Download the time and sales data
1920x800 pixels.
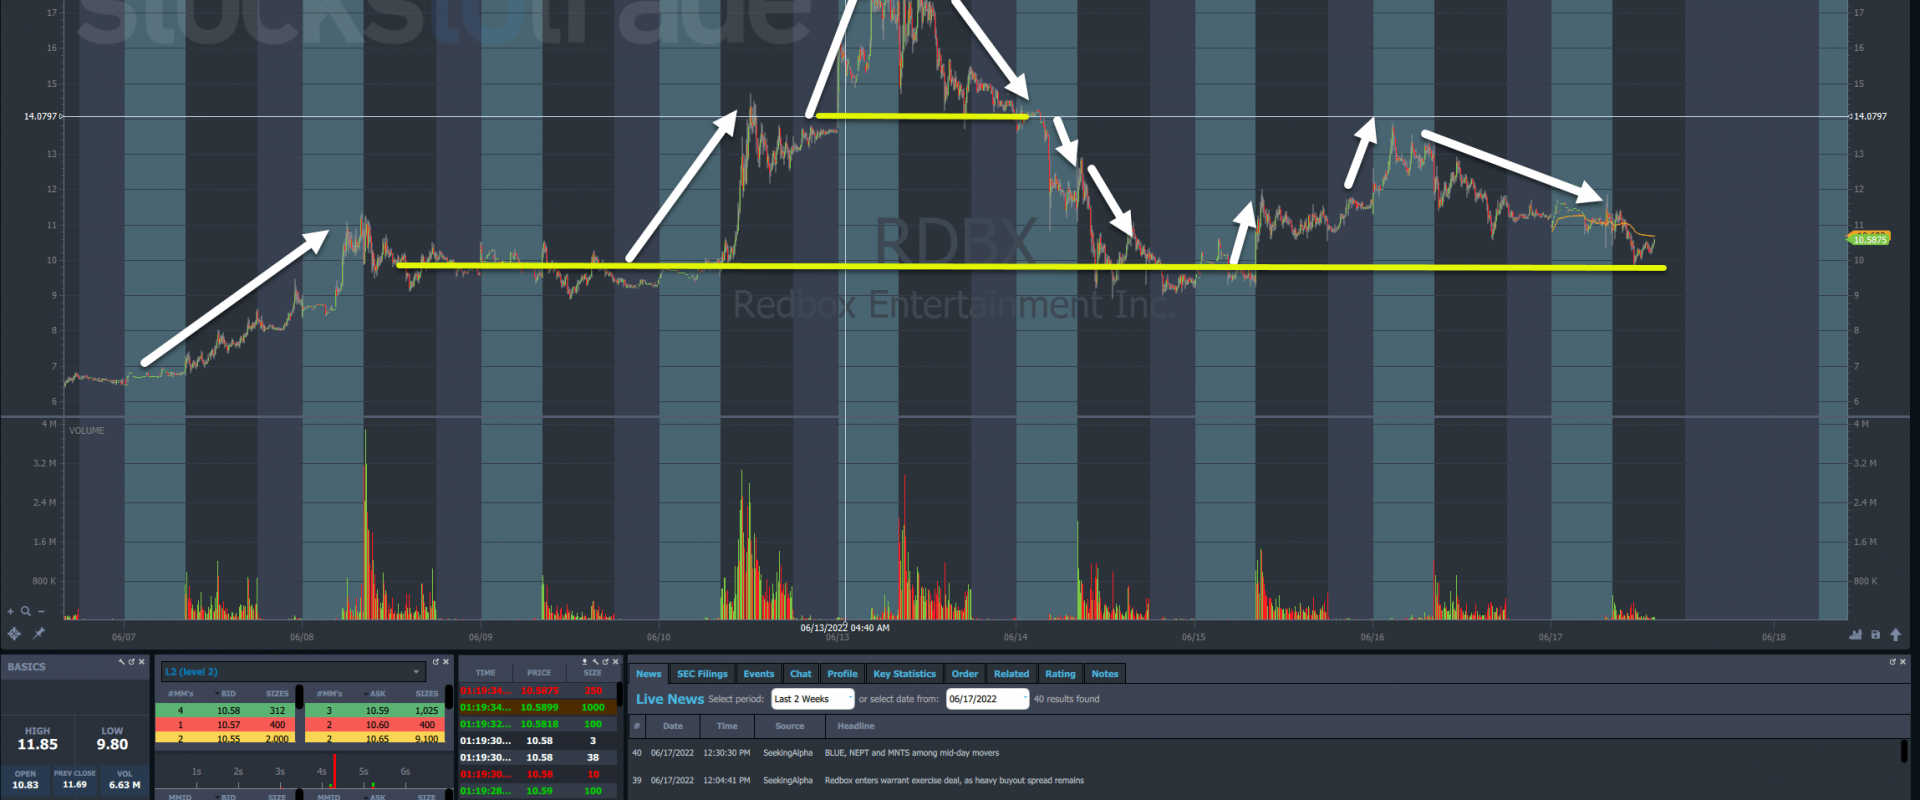point(584,662)
